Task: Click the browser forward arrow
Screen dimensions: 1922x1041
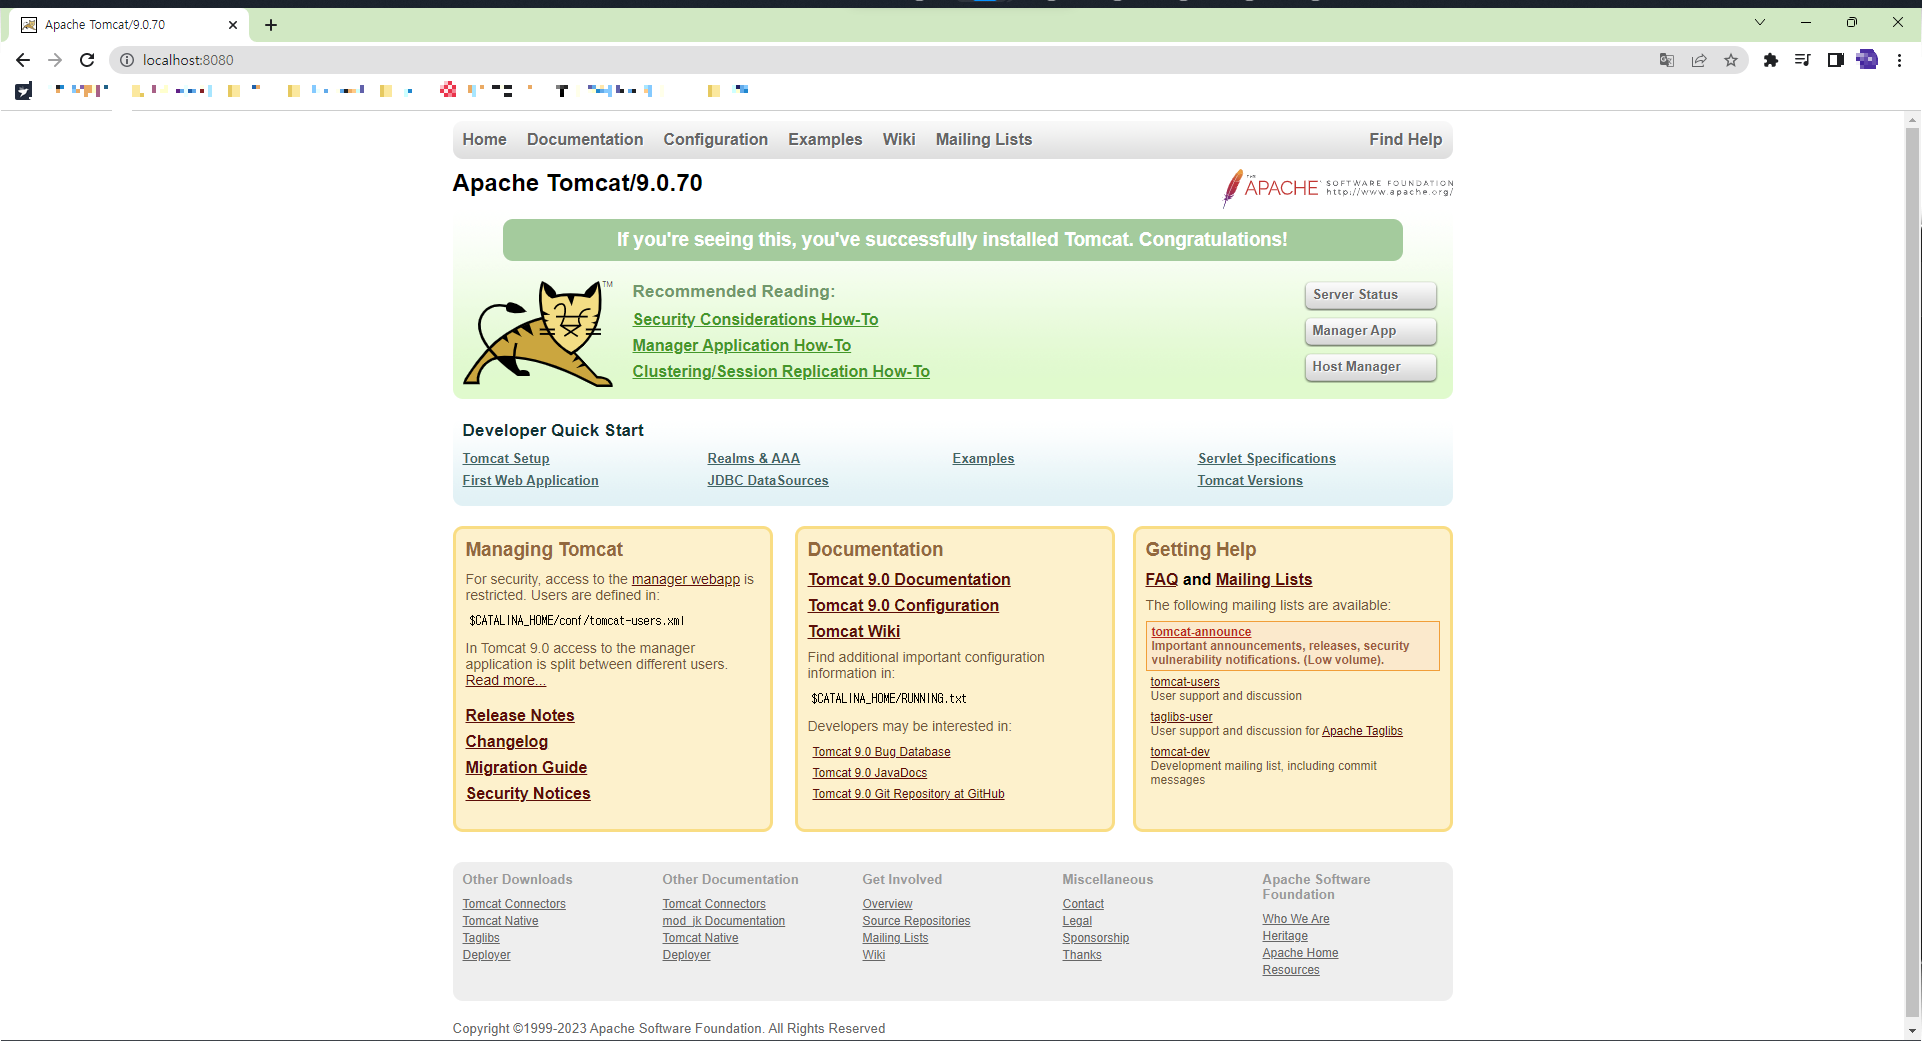Action: tap(55, 60)
